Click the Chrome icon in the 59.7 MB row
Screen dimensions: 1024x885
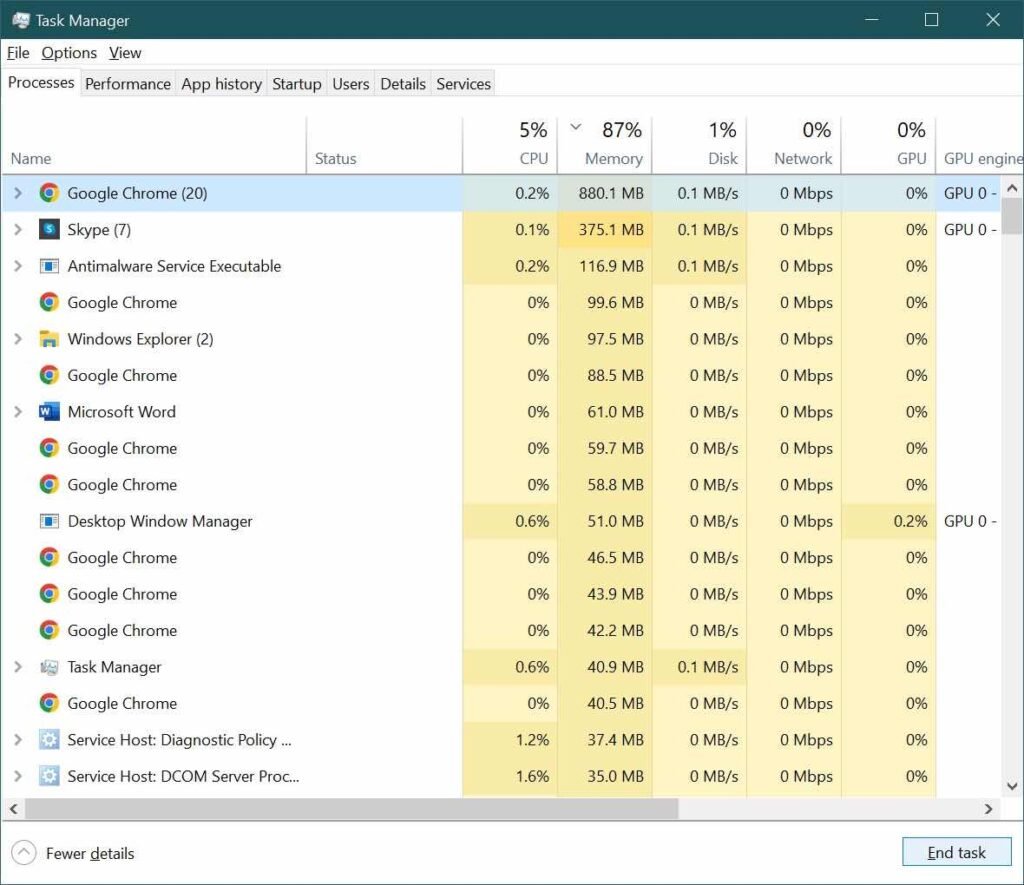point(49,448)
